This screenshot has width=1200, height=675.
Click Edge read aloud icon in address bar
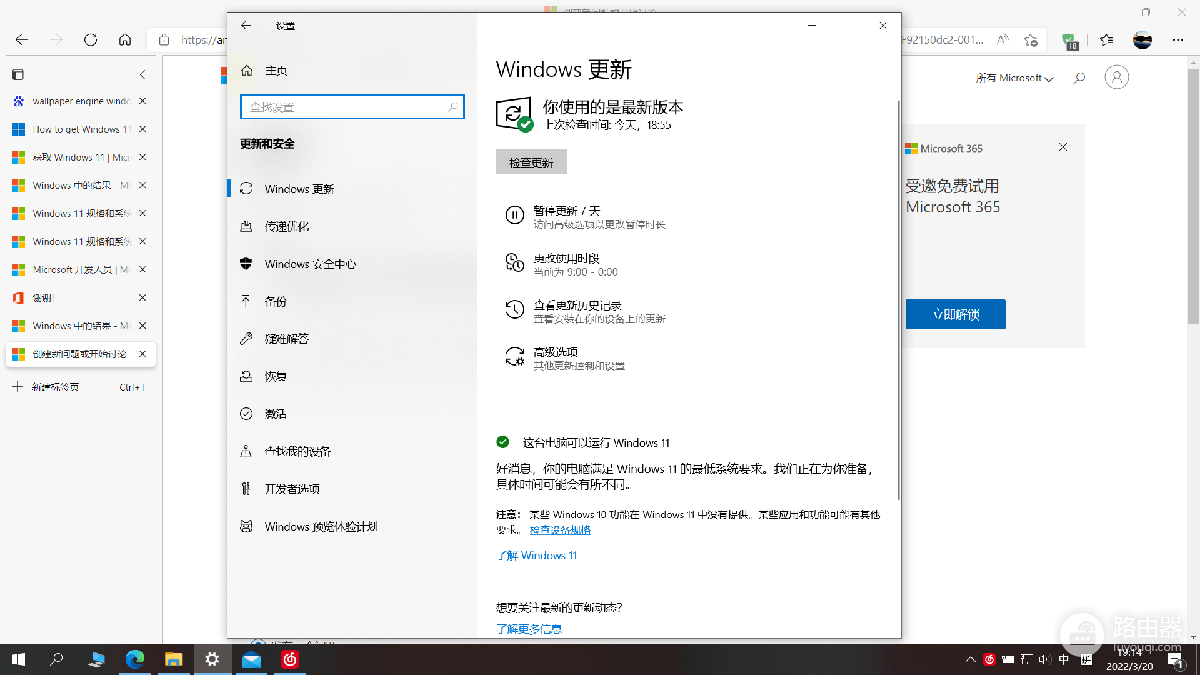tap(1003, 40)
